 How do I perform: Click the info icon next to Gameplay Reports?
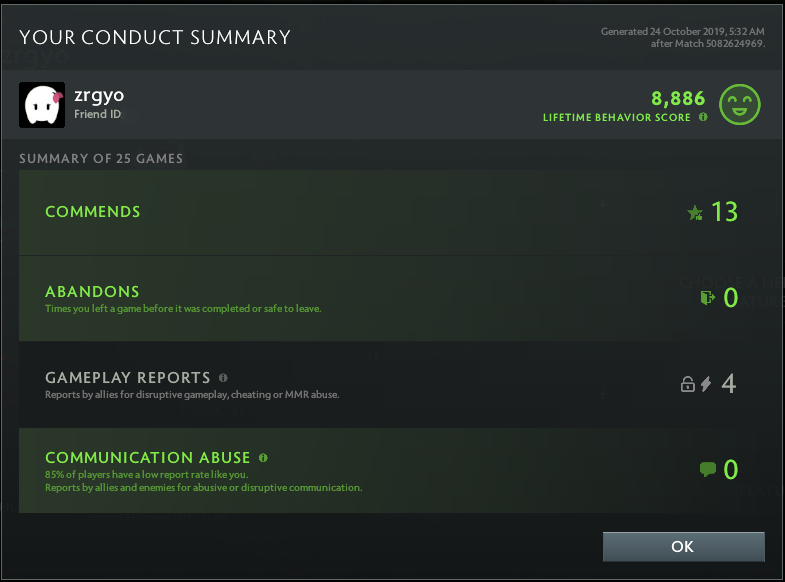point(223,378)
